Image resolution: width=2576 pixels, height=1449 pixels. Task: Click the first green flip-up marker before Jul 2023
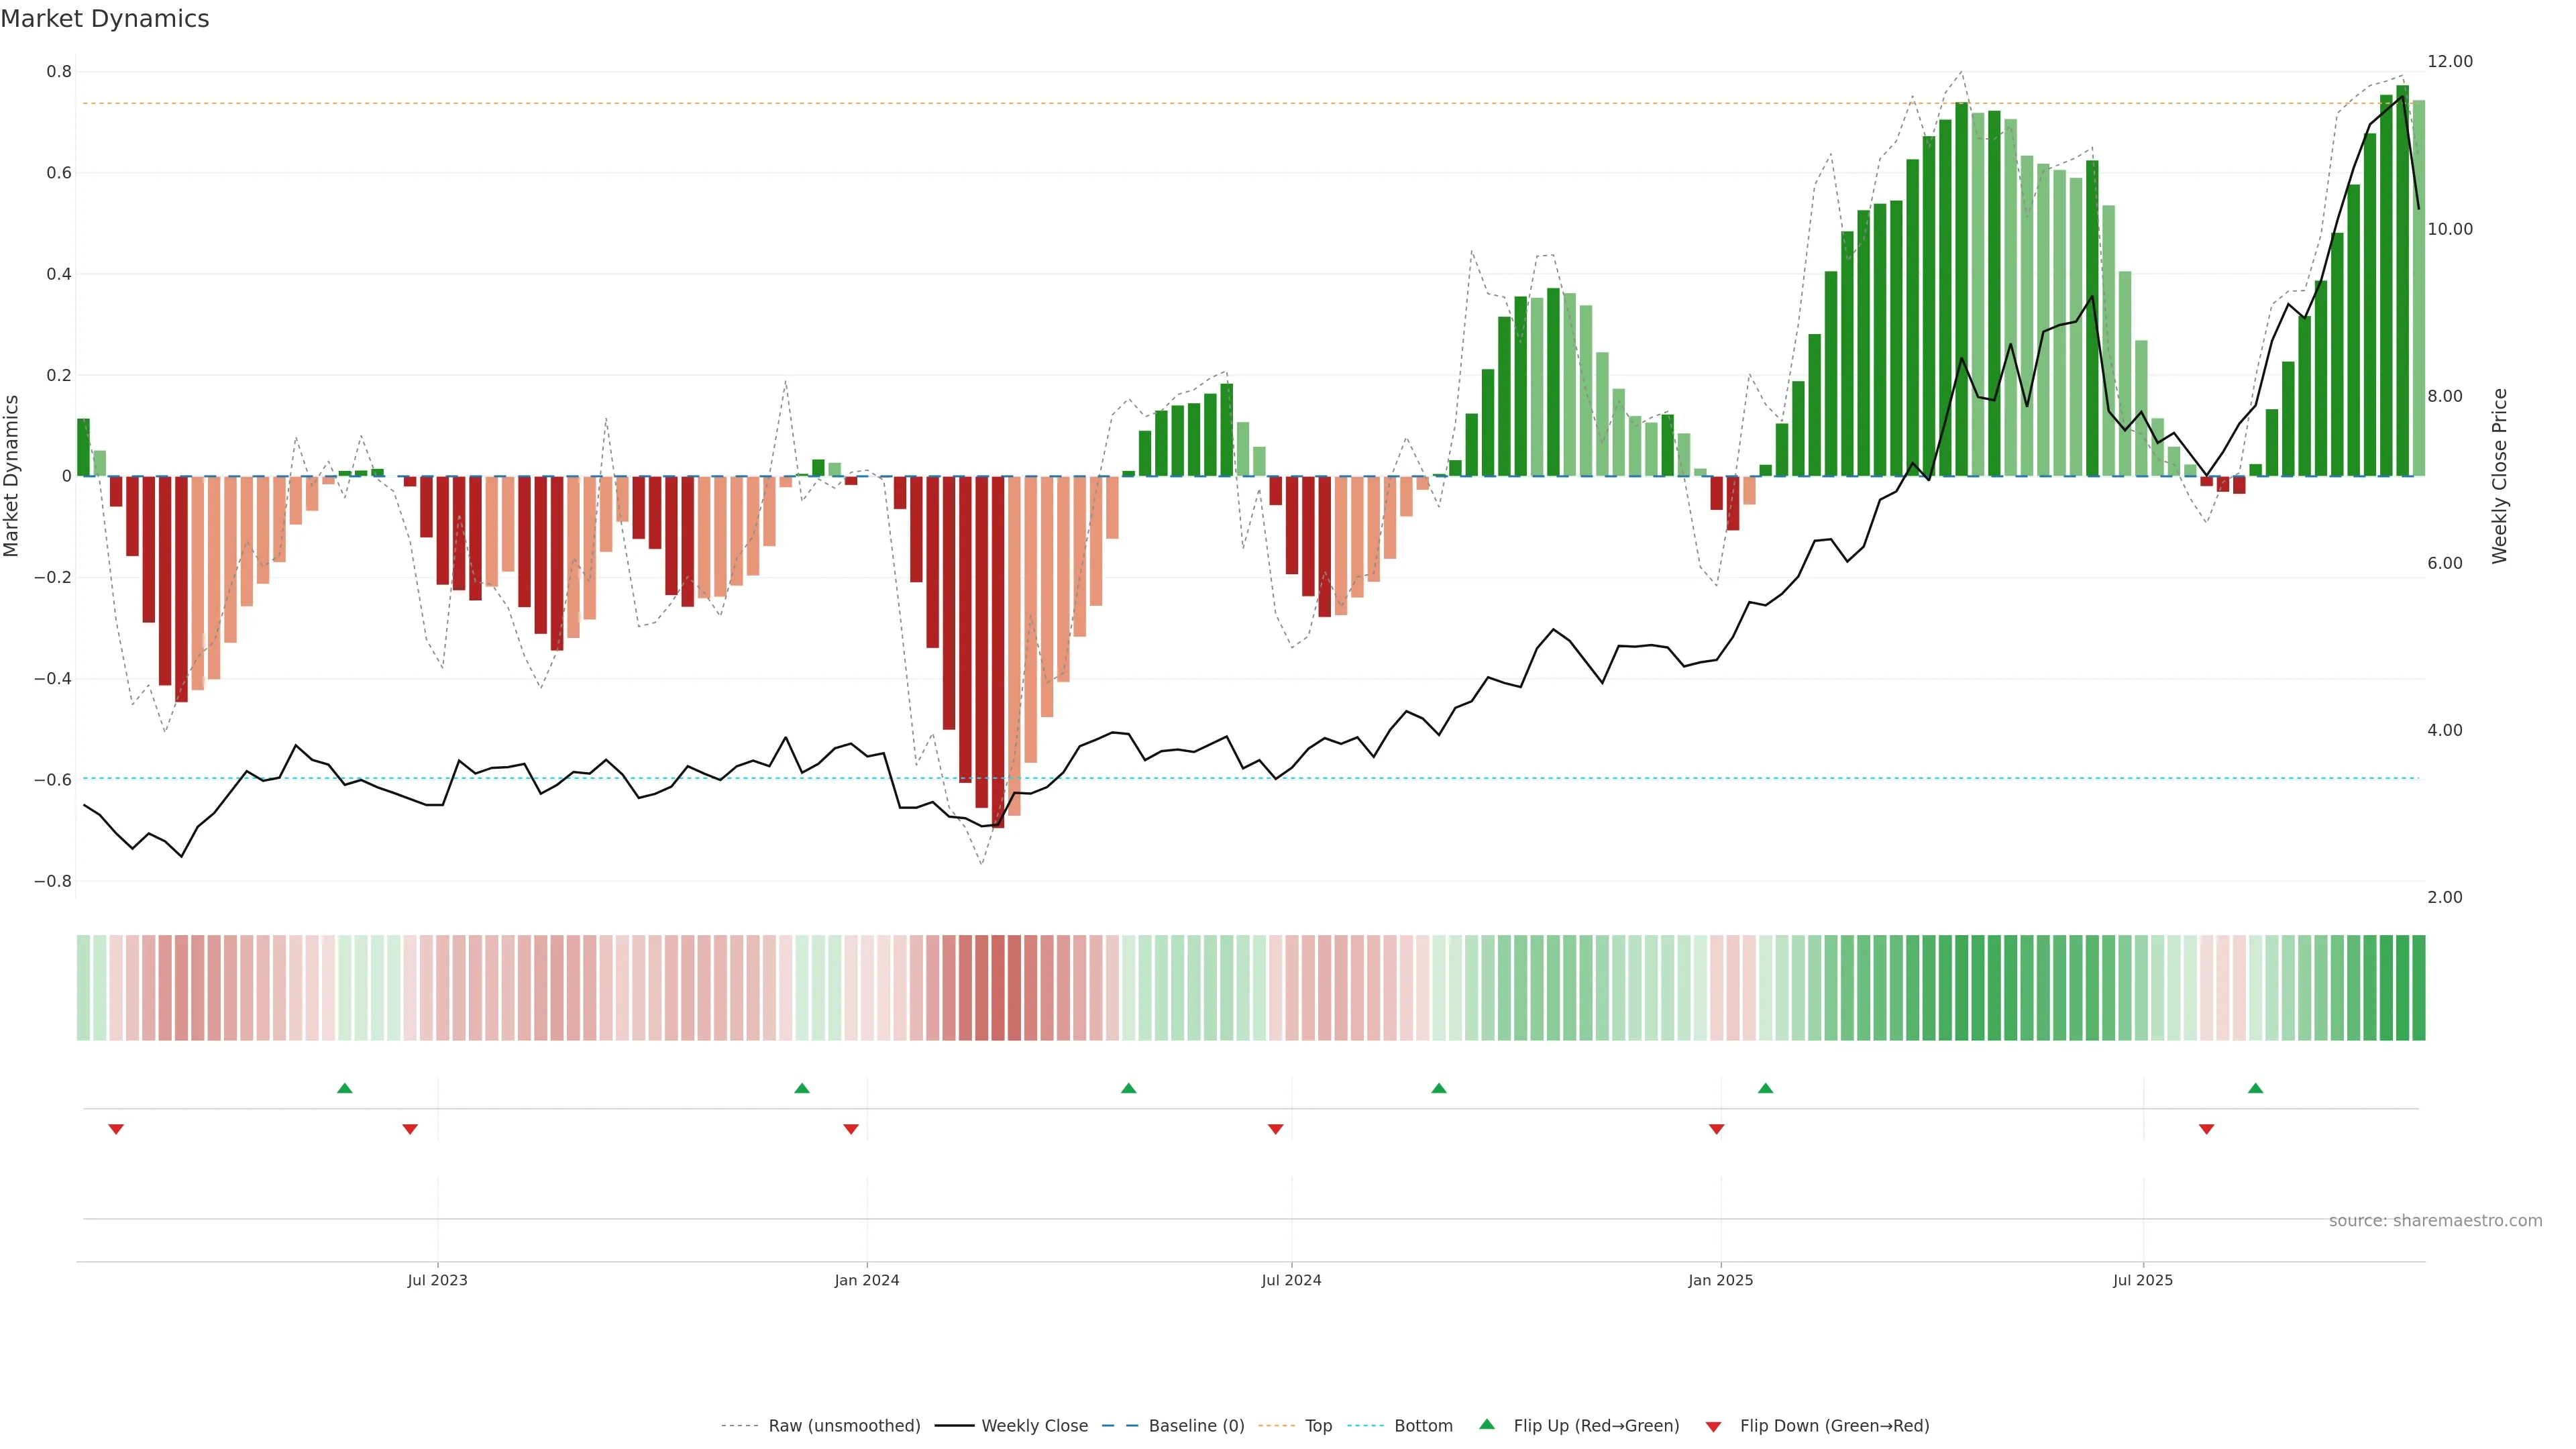click(x=345, y=1088)
